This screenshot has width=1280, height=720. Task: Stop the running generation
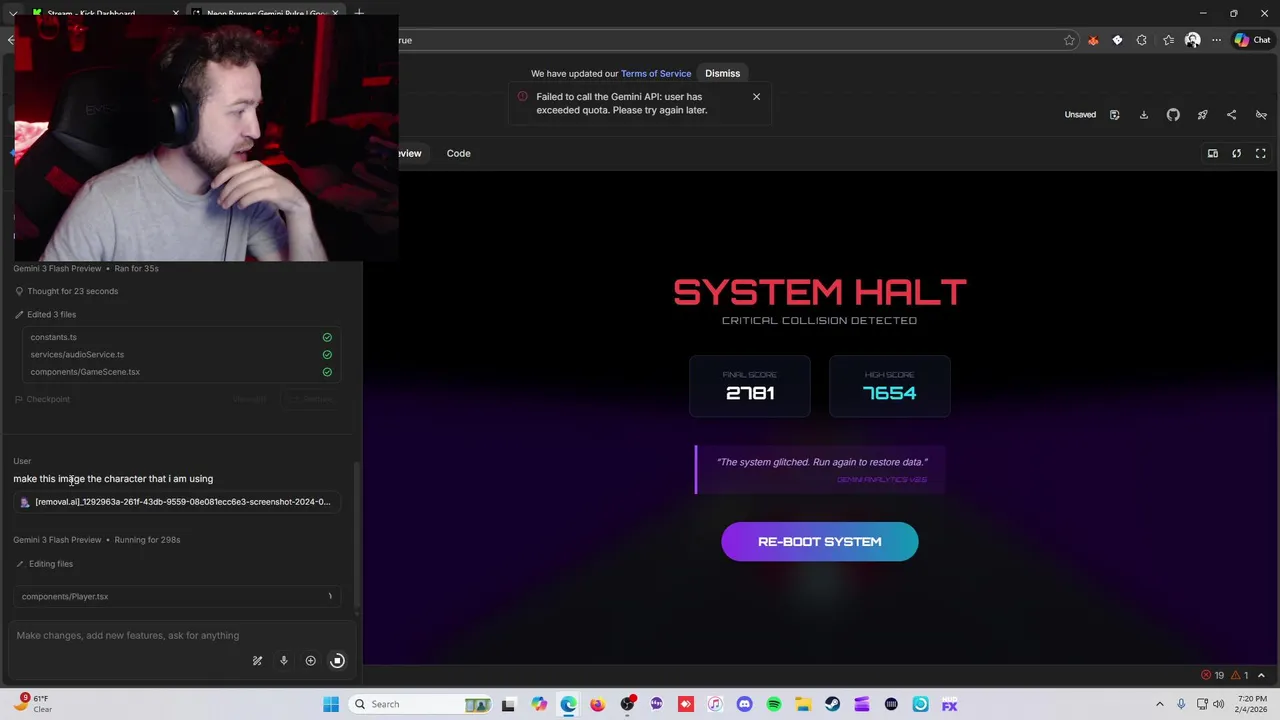click(337, 660)
